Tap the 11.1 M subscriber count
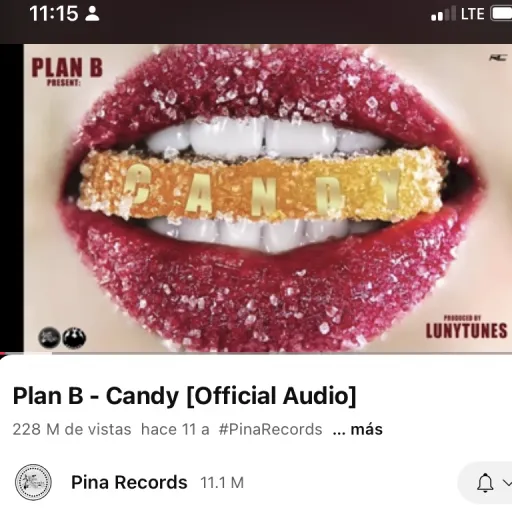This screenshot has height=512, width=512. [x=222, y=483]
